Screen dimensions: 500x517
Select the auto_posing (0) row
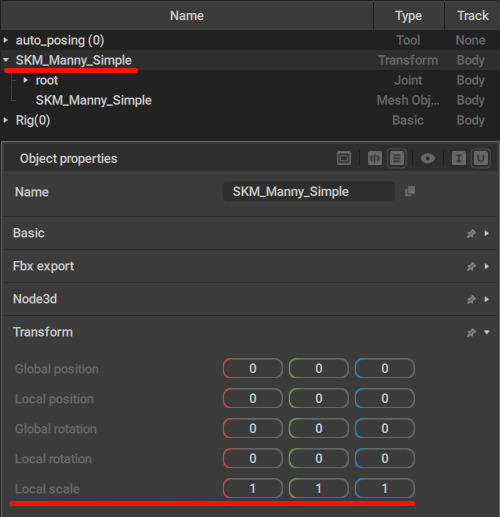click(250, 40)
